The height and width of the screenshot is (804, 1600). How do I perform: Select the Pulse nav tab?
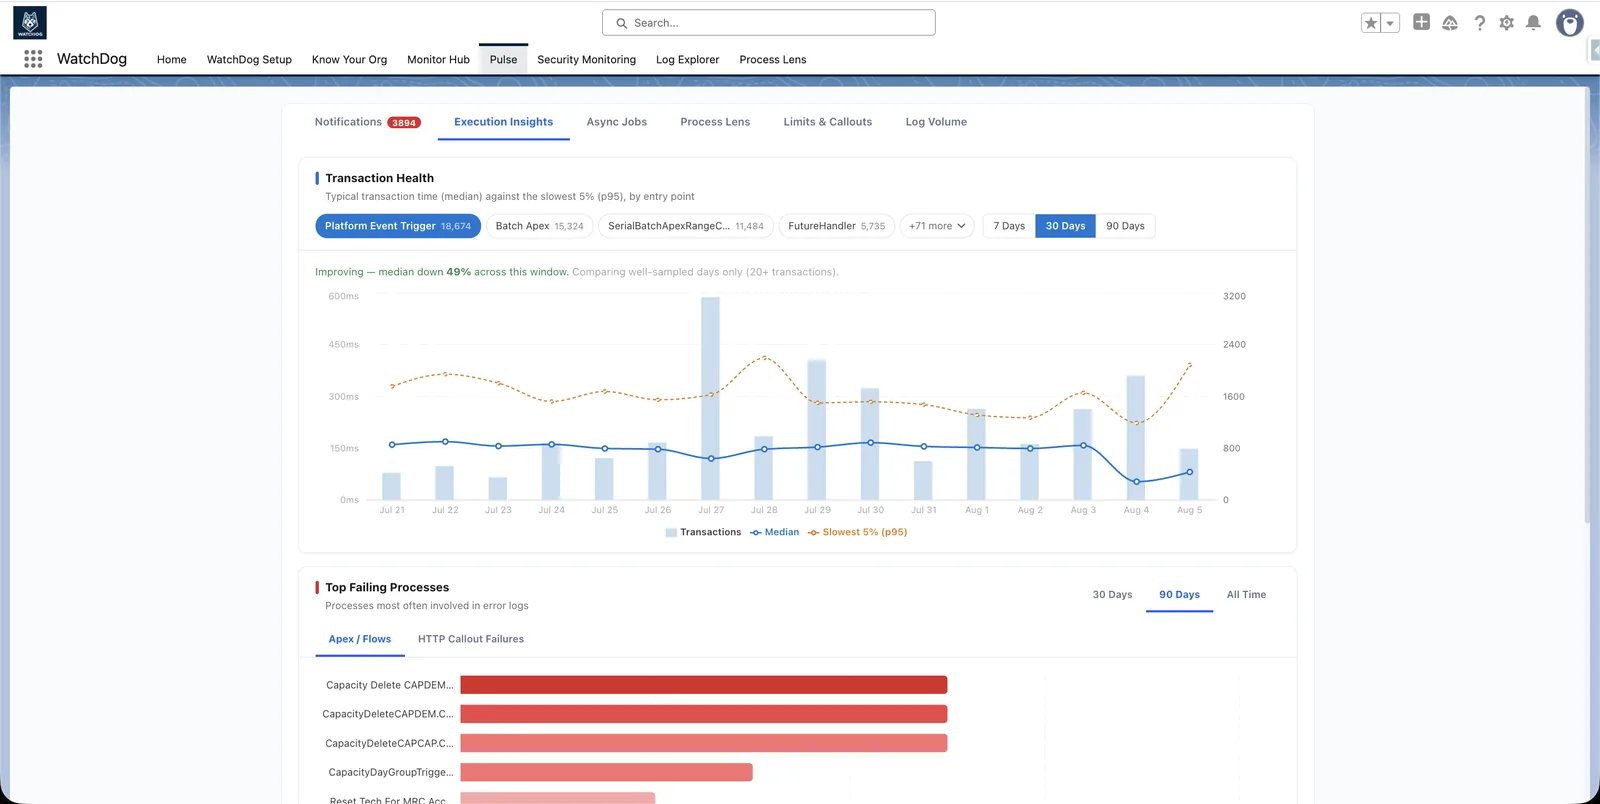pos(504,60)
